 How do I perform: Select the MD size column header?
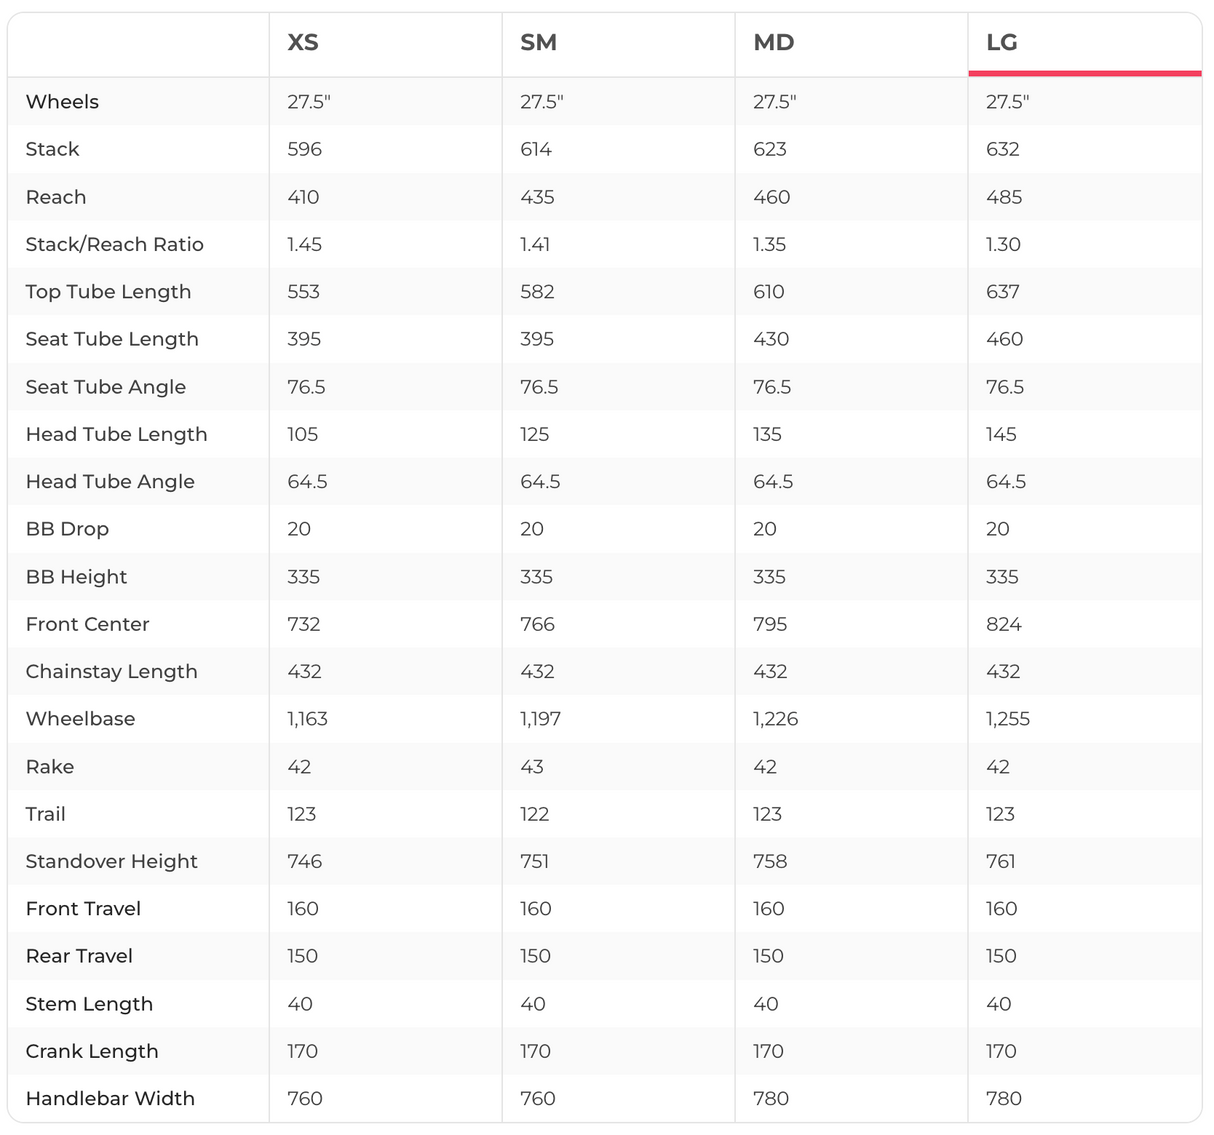pyautogui.click(x=773, y=43)
